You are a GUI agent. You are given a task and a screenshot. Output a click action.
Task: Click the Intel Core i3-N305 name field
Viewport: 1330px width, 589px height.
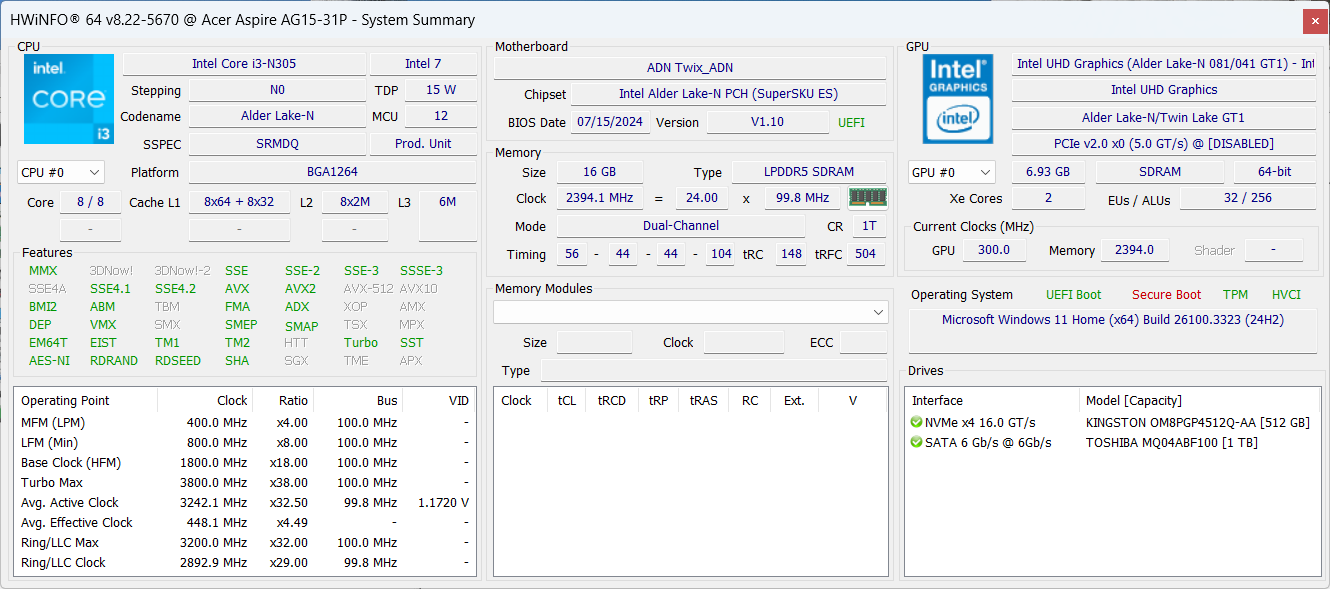coord(244,64)
